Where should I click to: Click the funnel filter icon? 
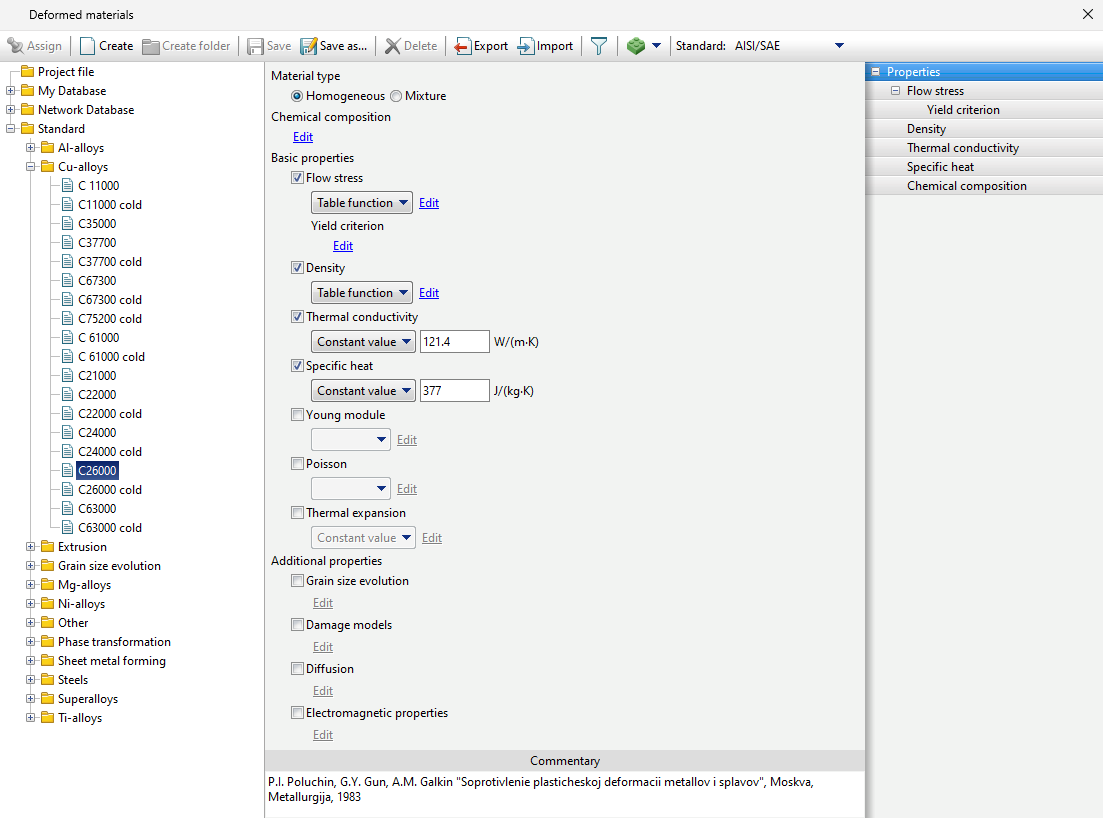(x=598, y=46)
